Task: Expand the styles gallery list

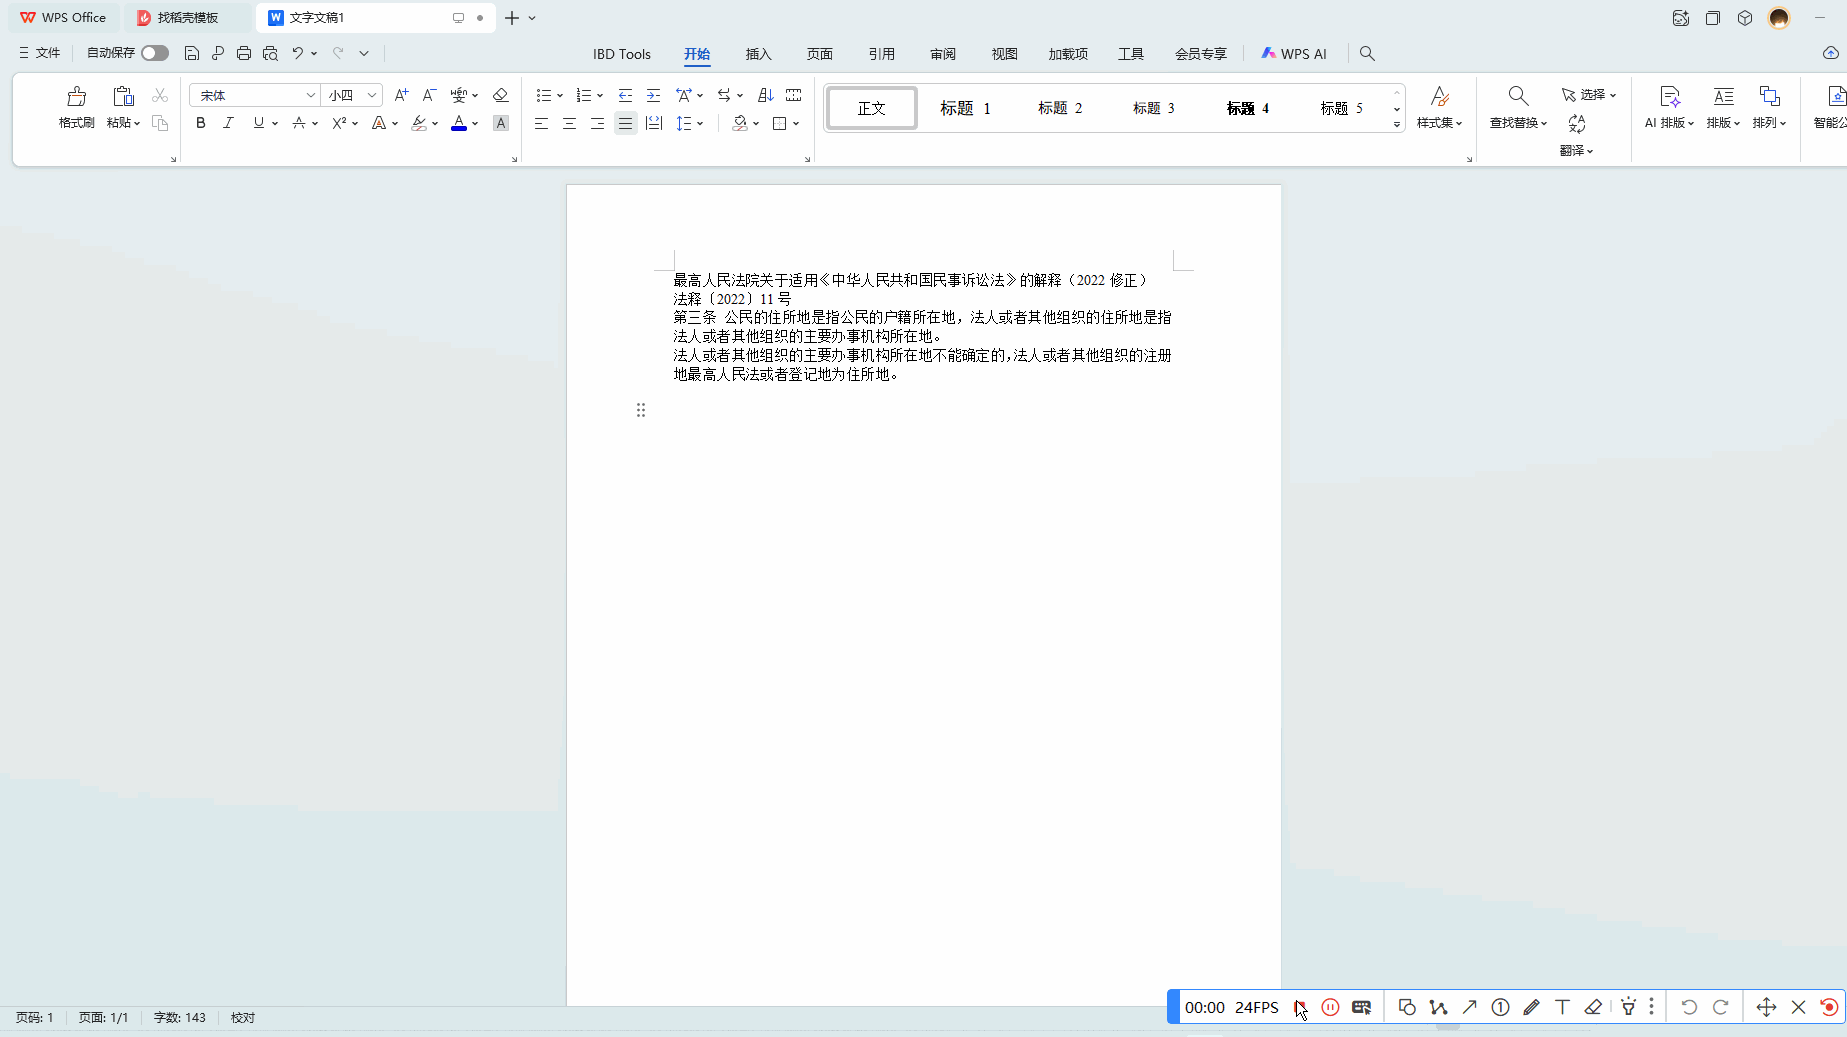Action: coord(1397,124)
